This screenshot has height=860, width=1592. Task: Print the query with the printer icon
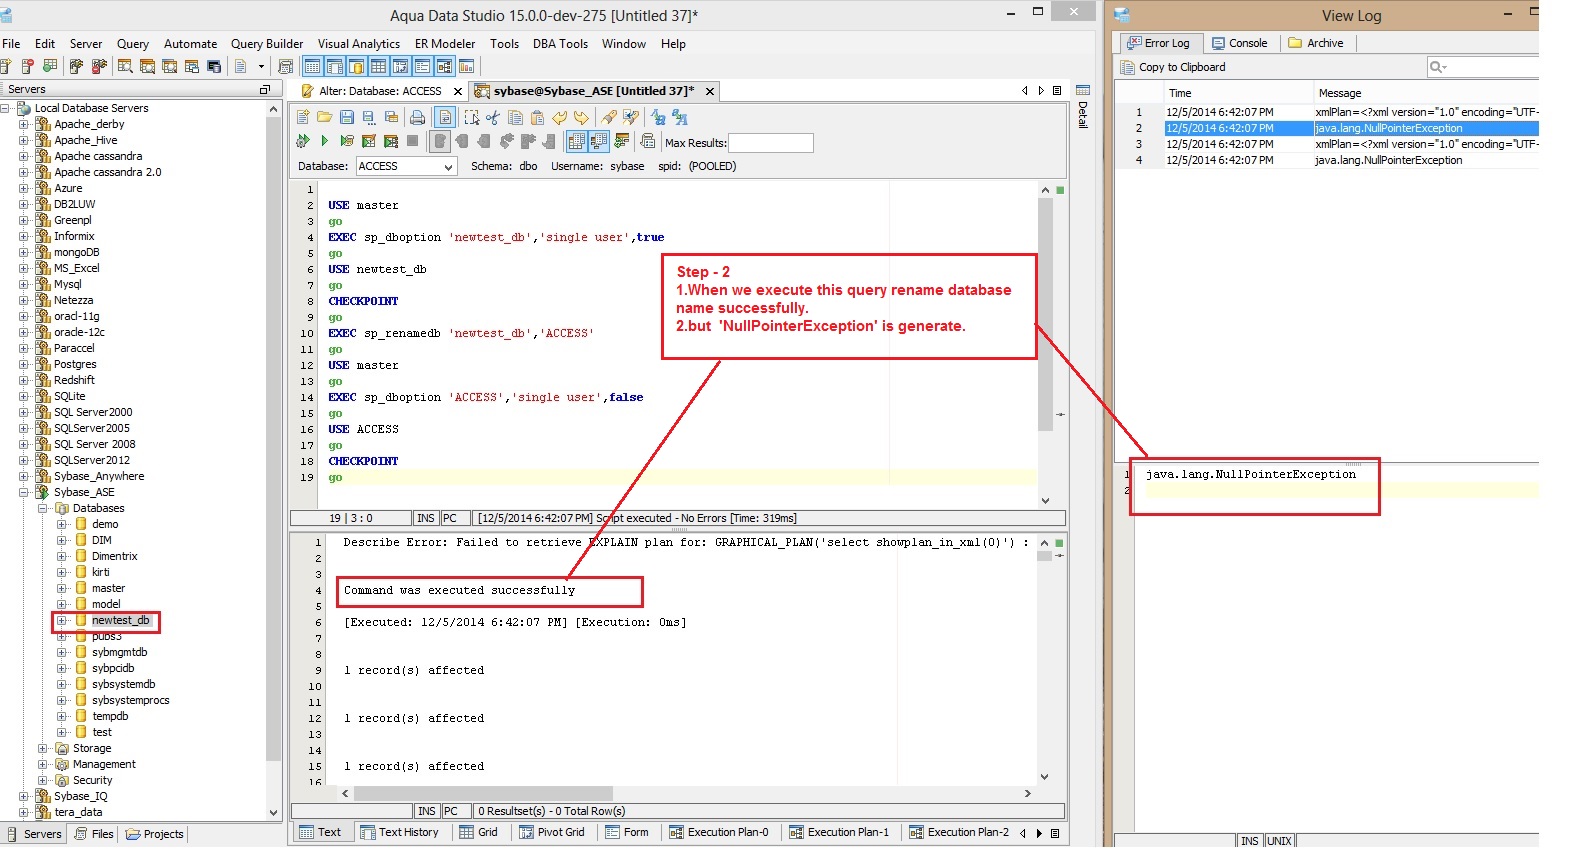417,117
